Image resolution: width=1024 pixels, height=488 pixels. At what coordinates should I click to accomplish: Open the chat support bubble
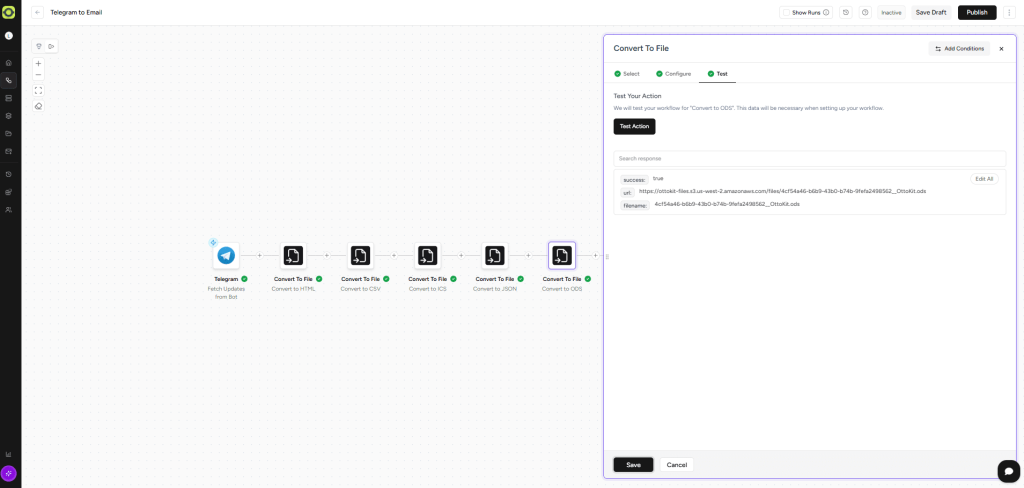coord(1007,471)
